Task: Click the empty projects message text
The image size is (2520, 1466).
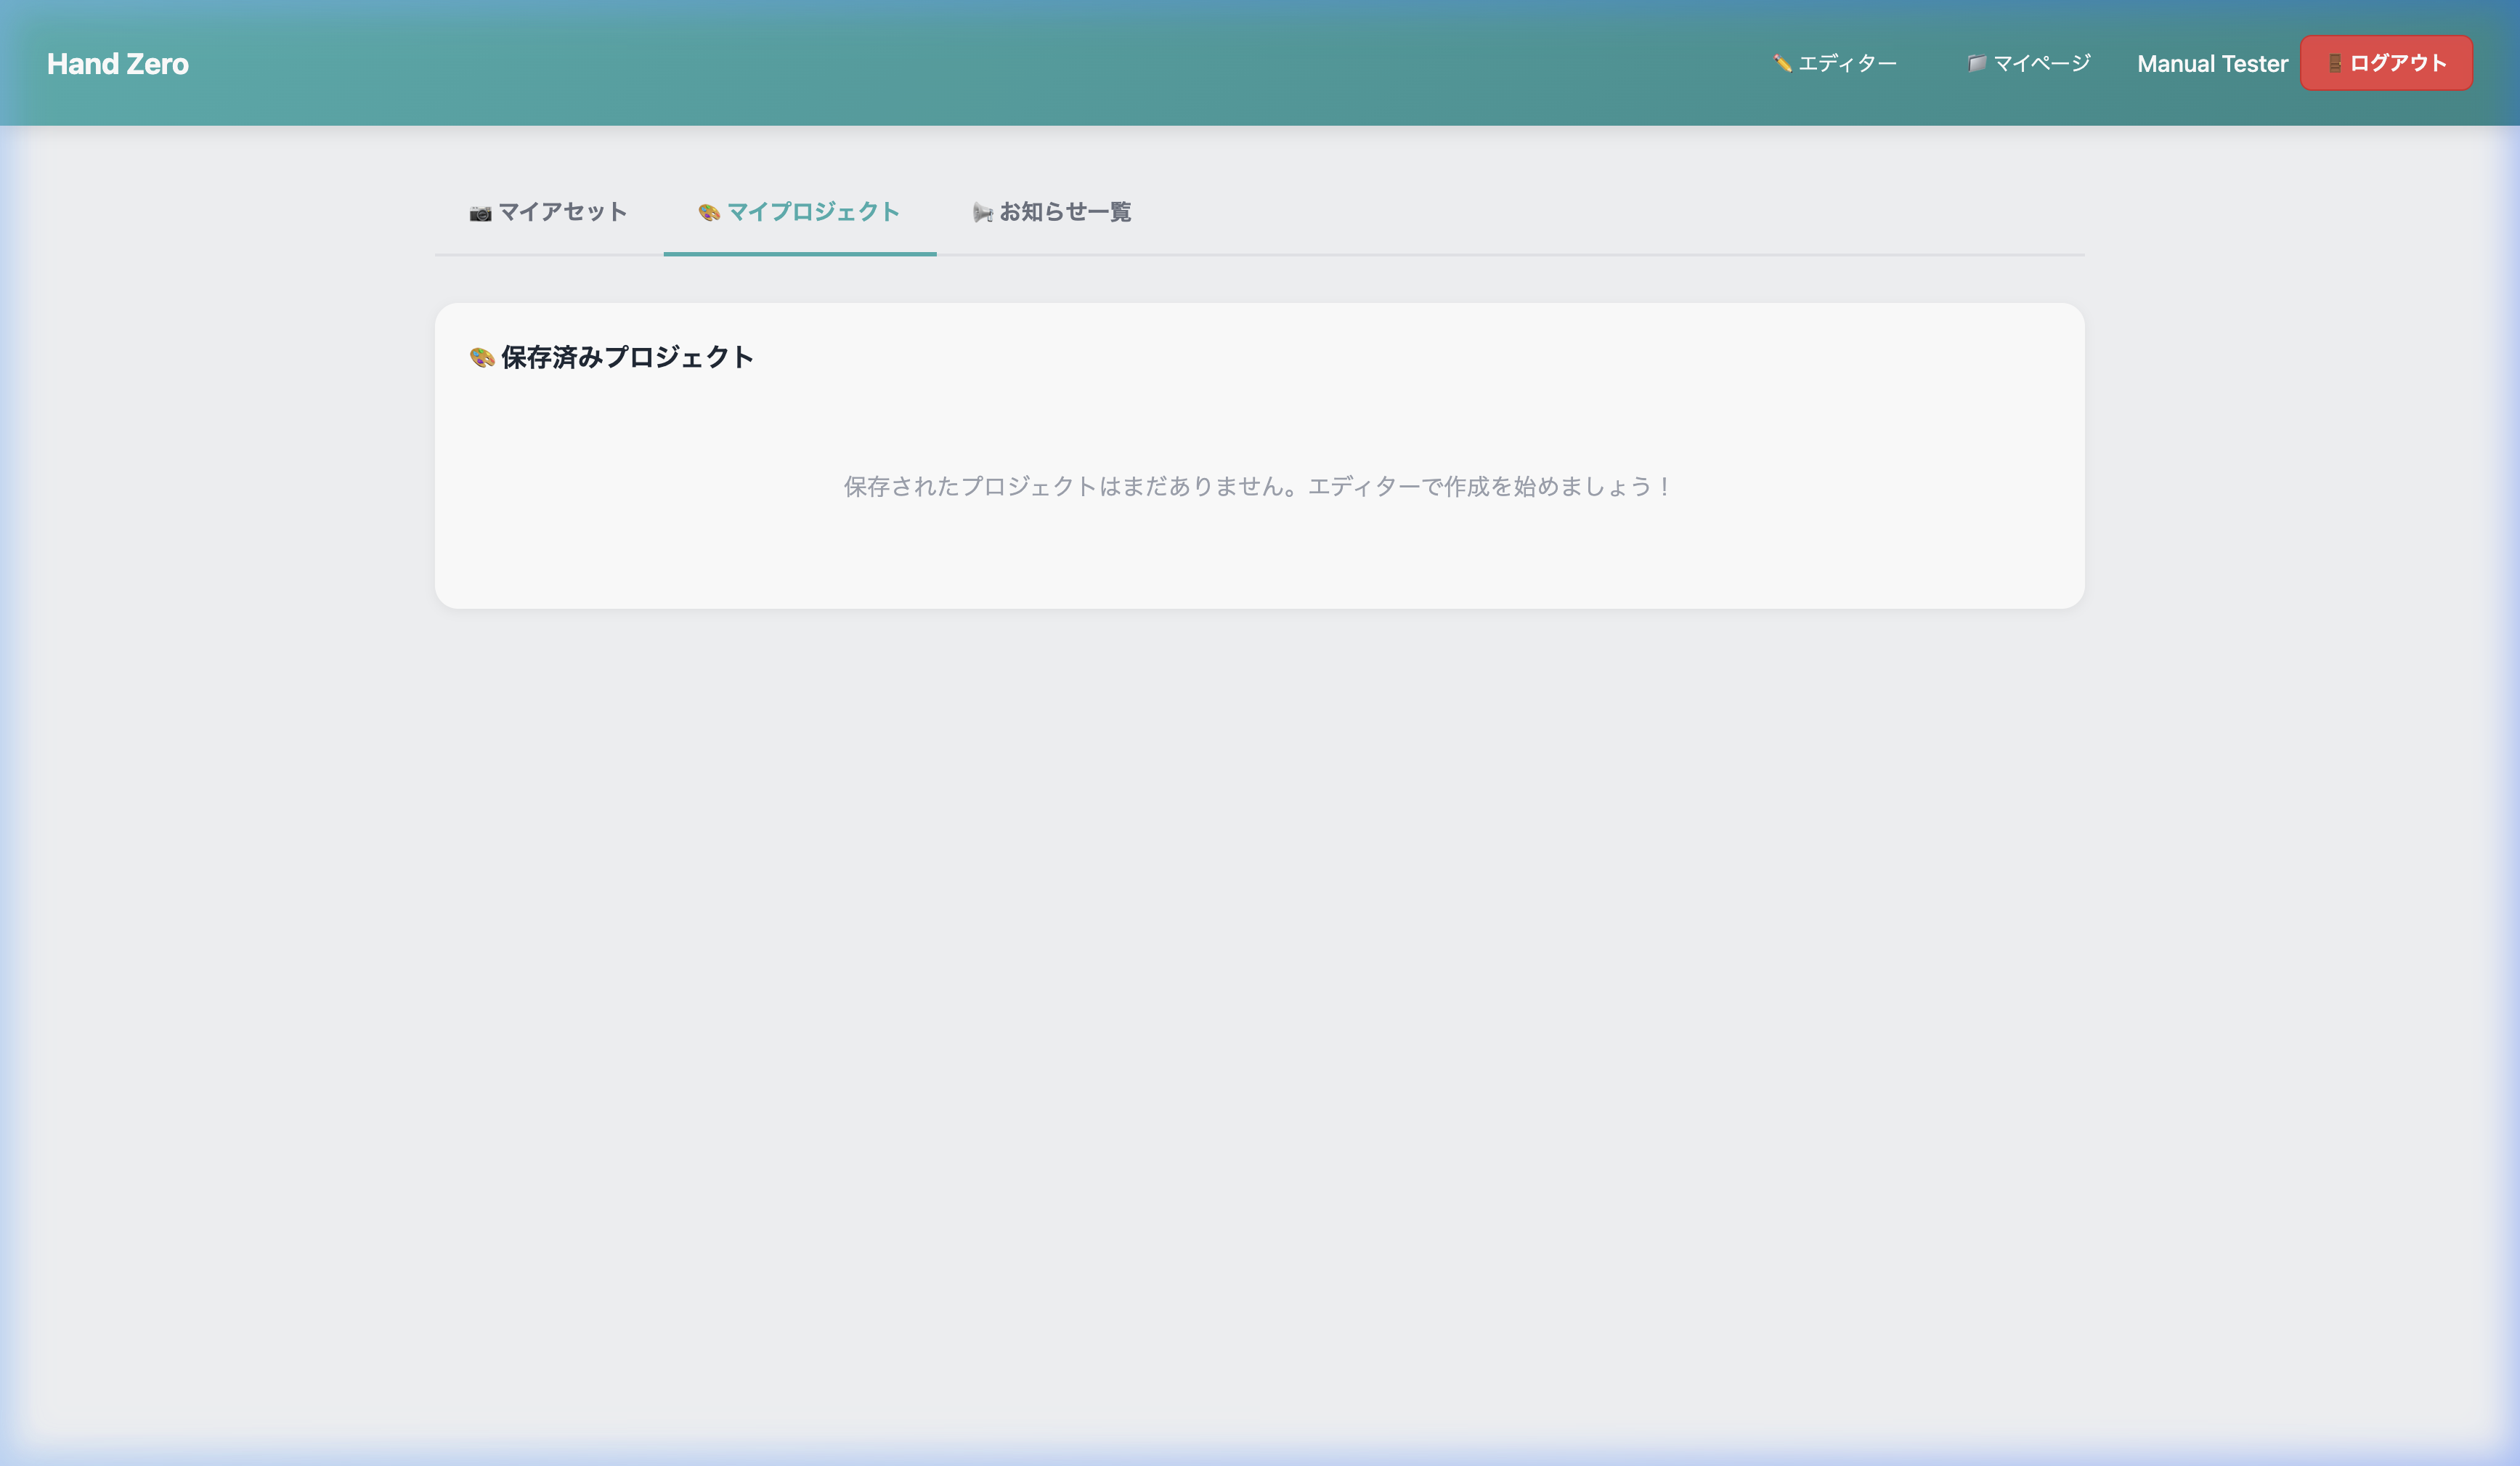Action: [x=1256, y=487]
